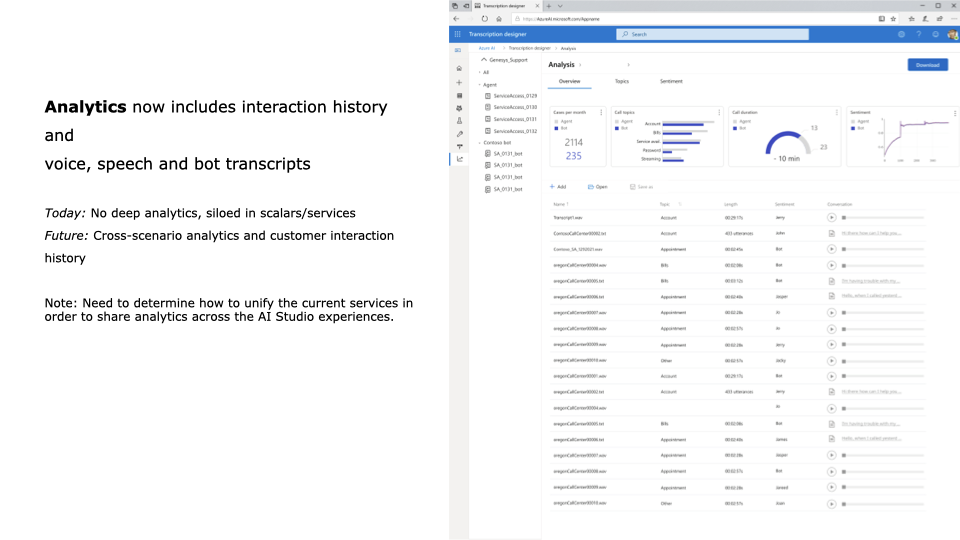Toggle the navigation panel icon atop the left sidebar

click(458, 50)
